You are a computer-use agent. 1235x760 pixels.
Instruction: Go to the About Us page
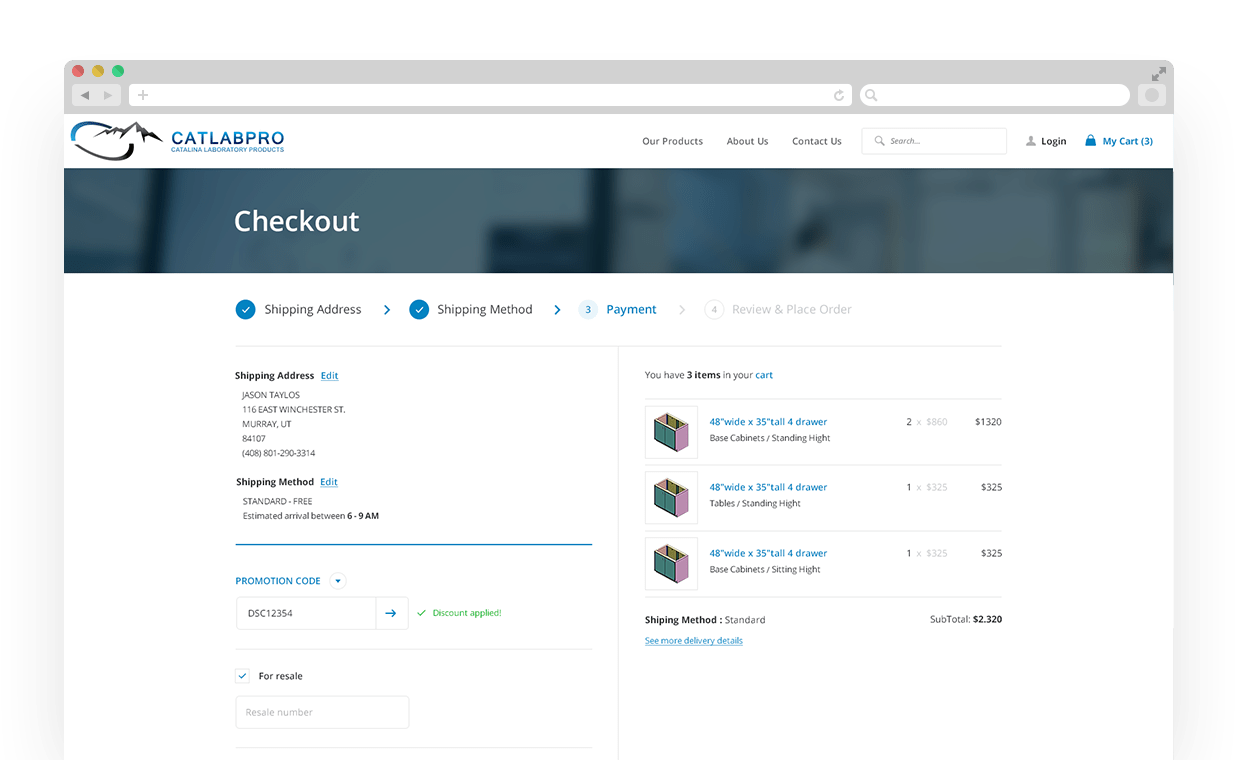point(747,141)
